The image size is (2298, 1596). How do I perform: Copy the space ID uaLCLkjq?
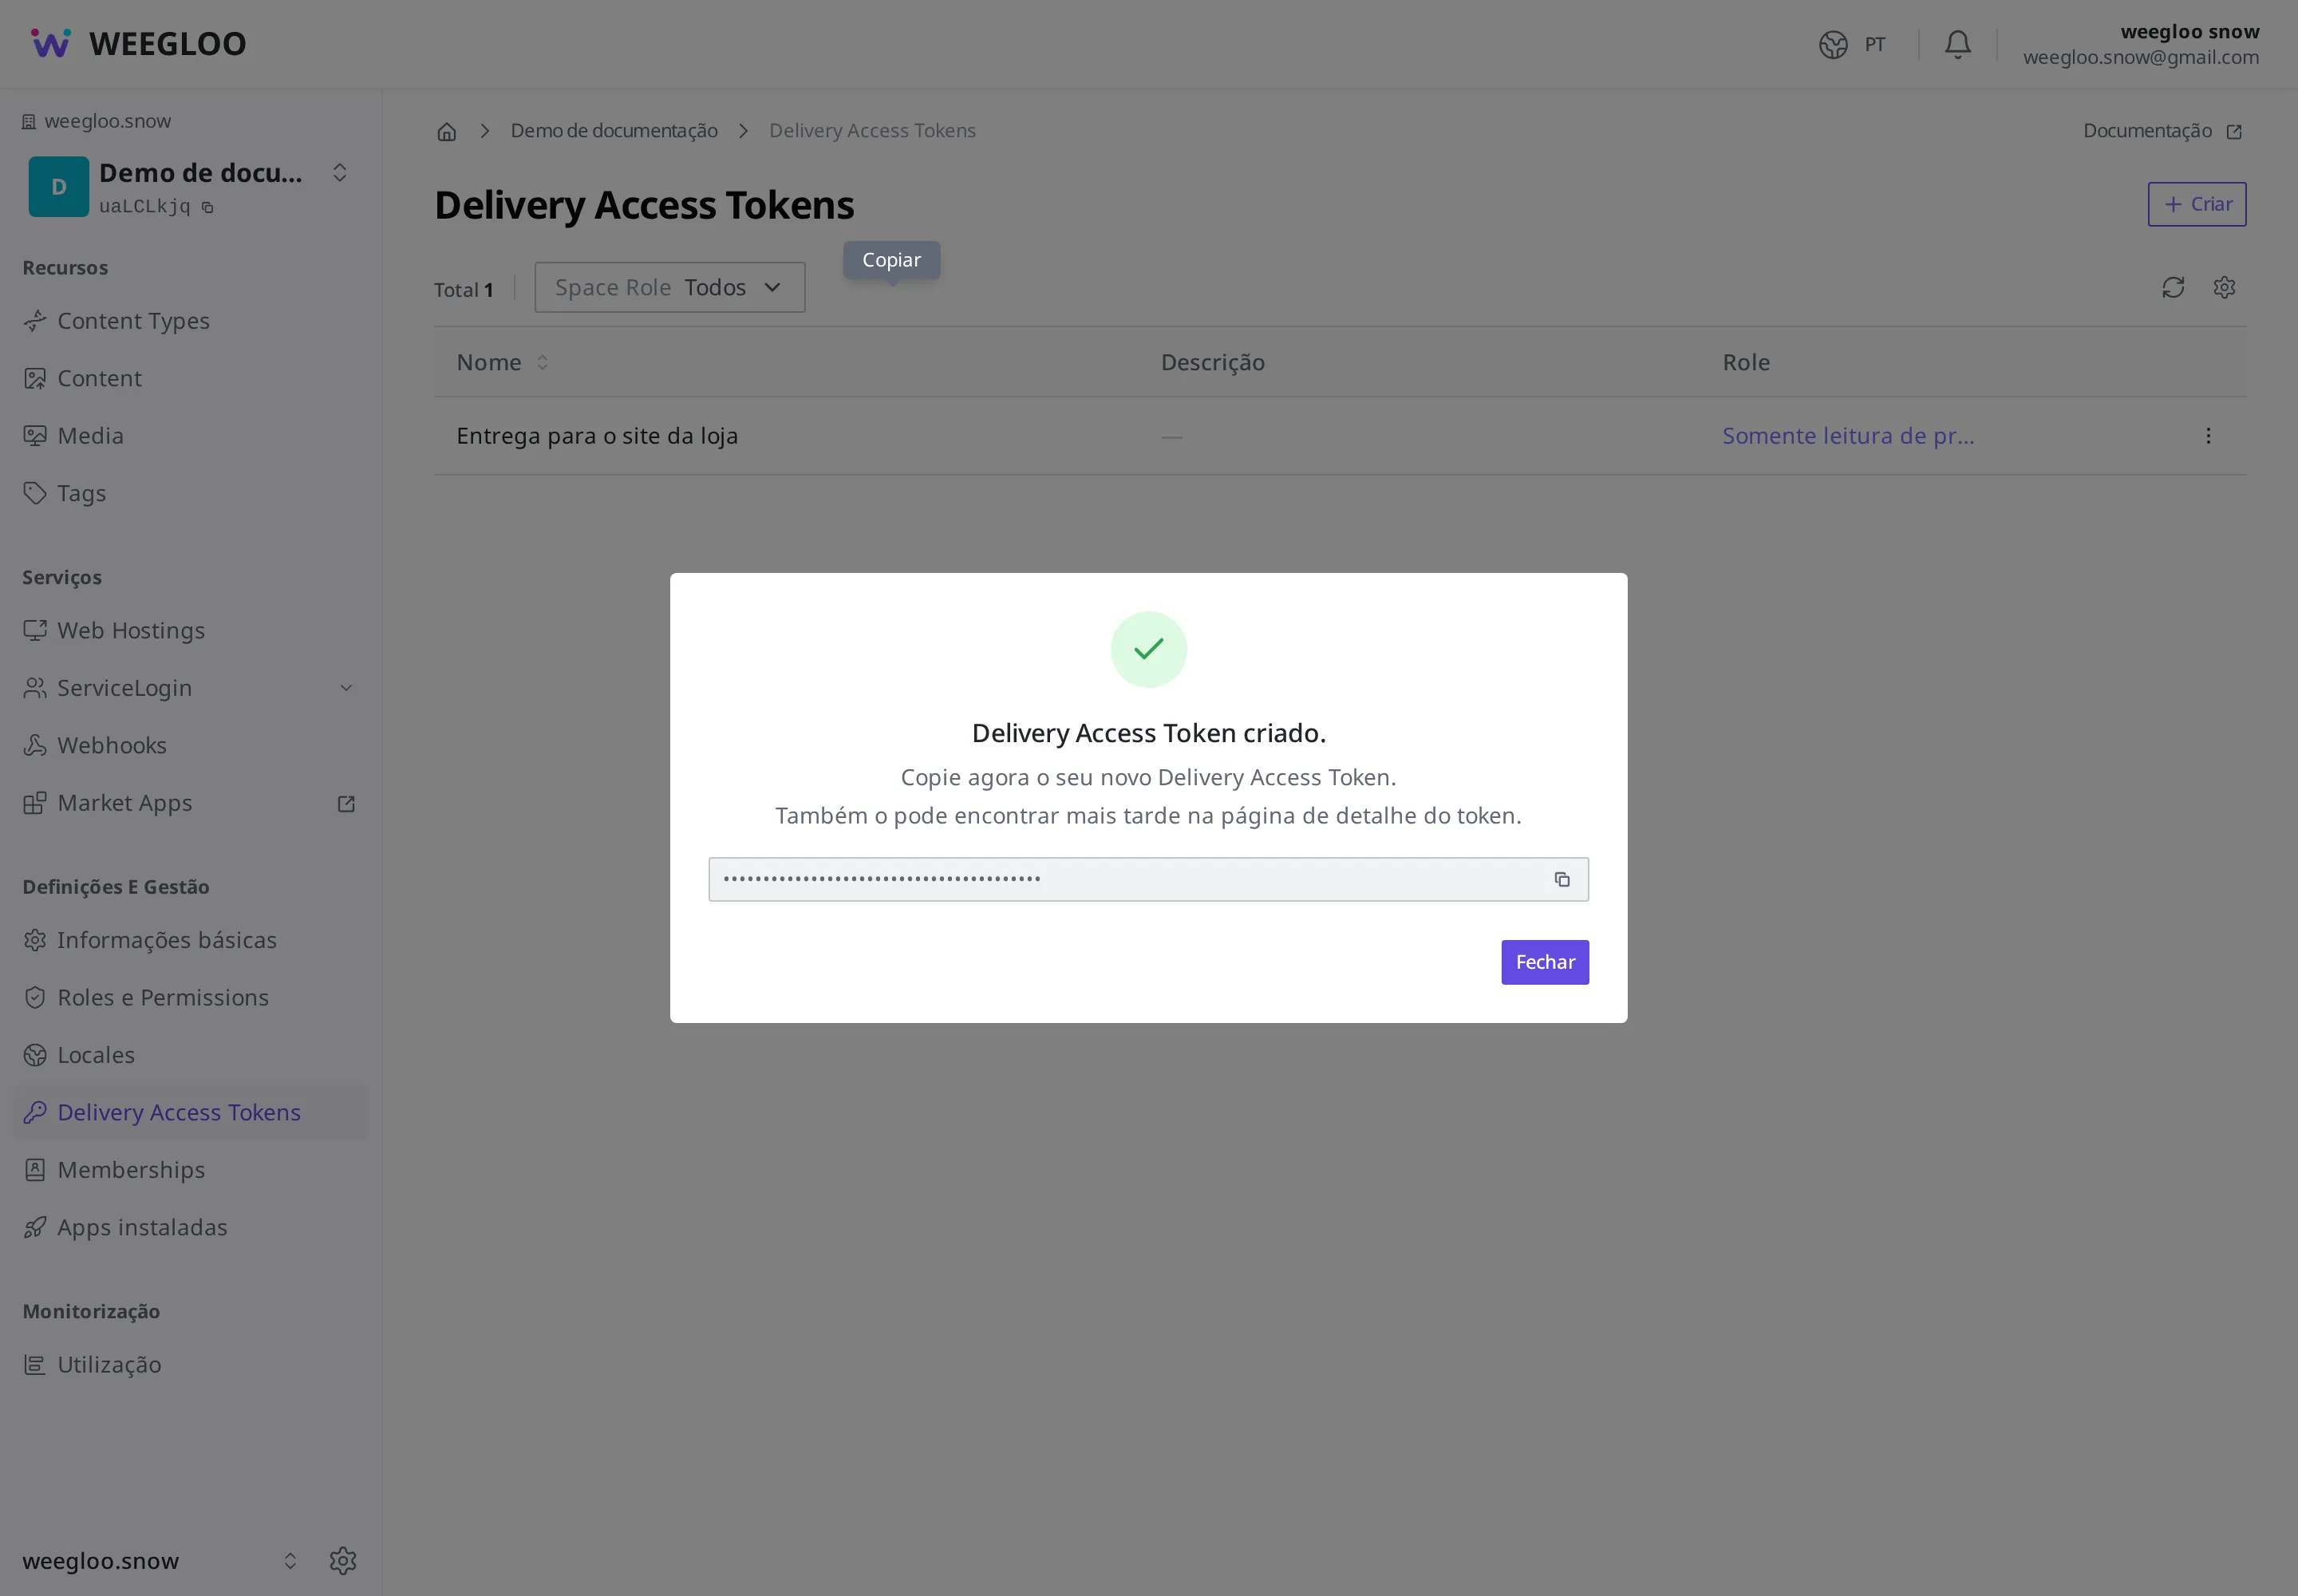pos(207,207)
